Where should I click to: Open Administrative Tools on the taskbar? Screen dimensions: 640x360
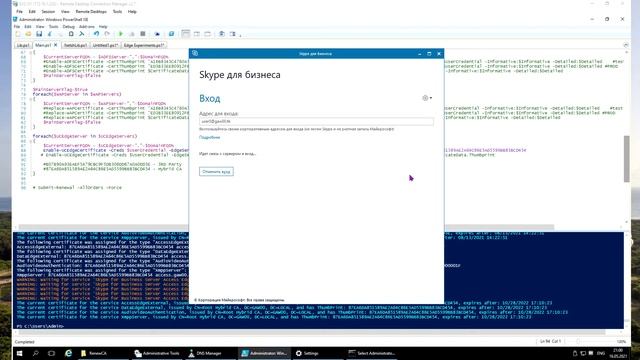pos(158,353)
